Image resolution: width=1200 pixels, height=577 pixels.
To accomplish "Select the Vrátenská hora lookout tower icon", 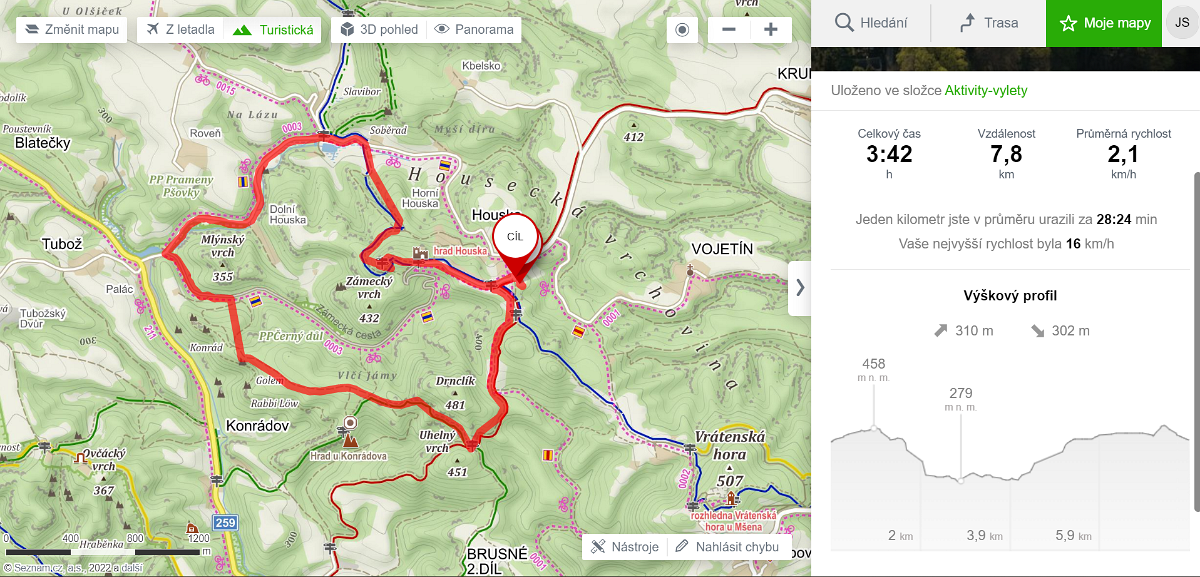I will point(730,498).
